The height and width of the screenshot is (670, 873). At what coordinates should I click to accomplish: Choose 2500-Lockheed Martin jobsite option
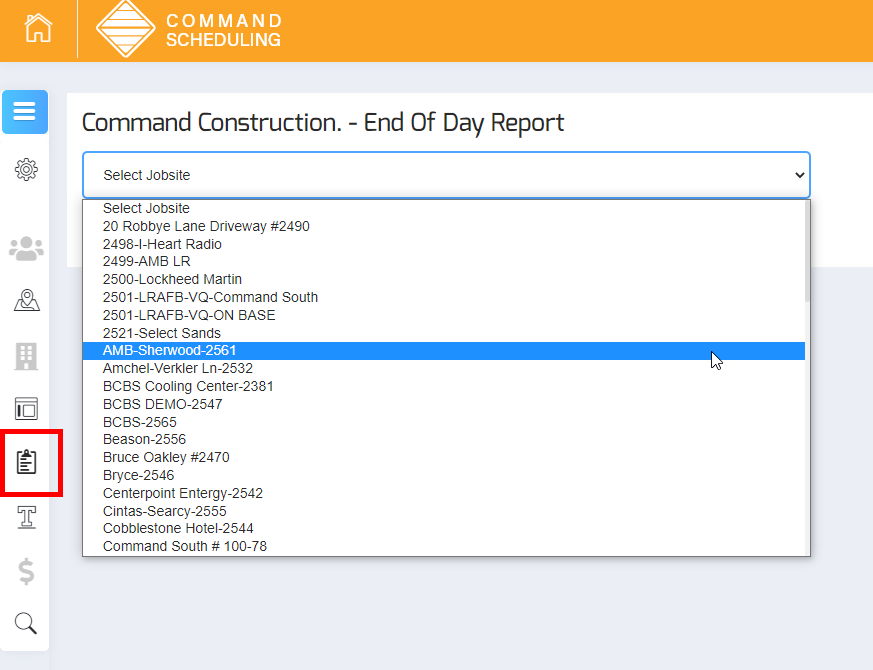(x=172, y=280)
